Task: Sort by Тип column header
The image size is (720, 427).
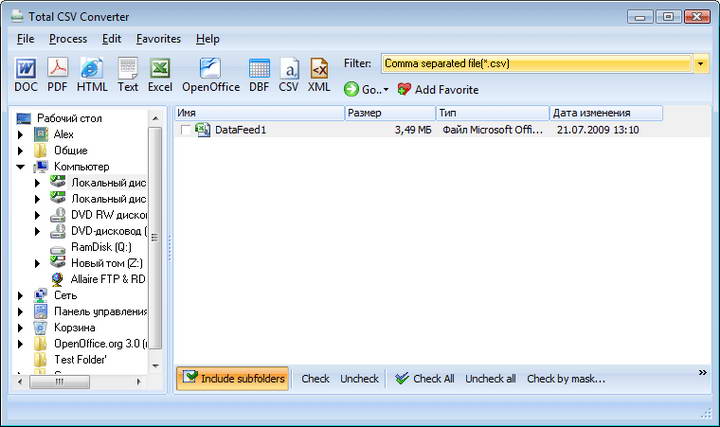Action: click(x=493, y=113)
